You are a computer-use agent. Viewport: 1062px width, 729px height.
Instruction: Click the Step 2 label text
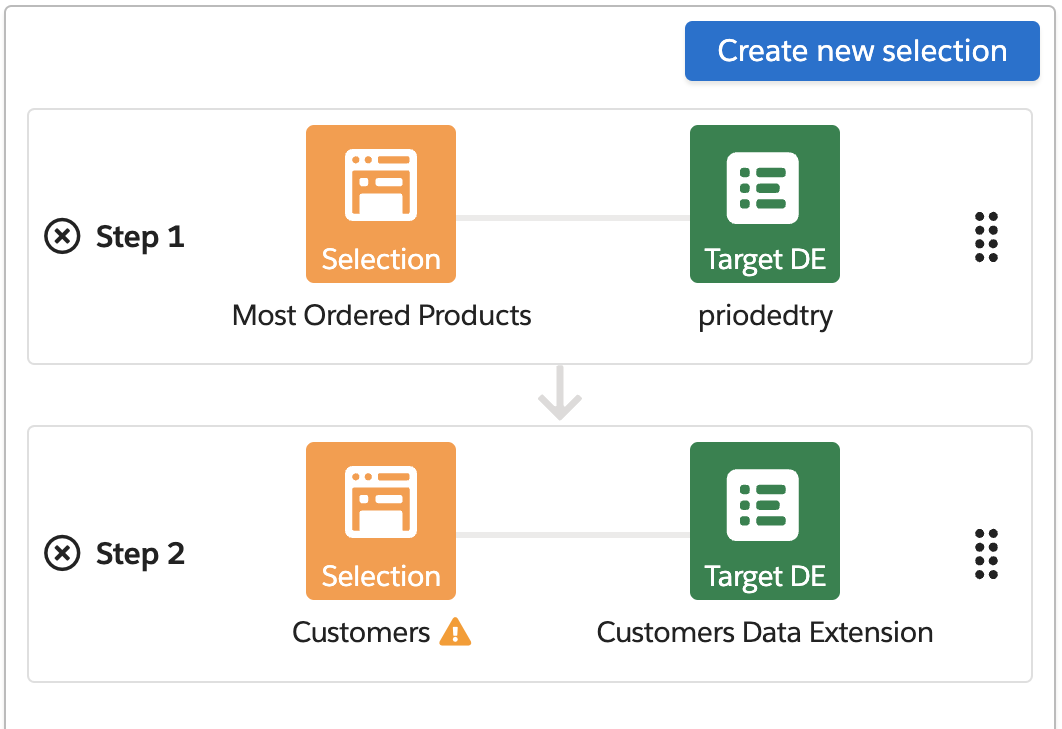tap(140, 553)
